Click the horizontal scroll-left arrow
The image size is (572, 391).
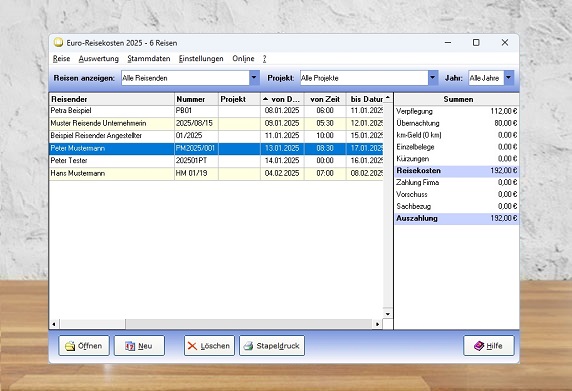(x=54, y=324)
